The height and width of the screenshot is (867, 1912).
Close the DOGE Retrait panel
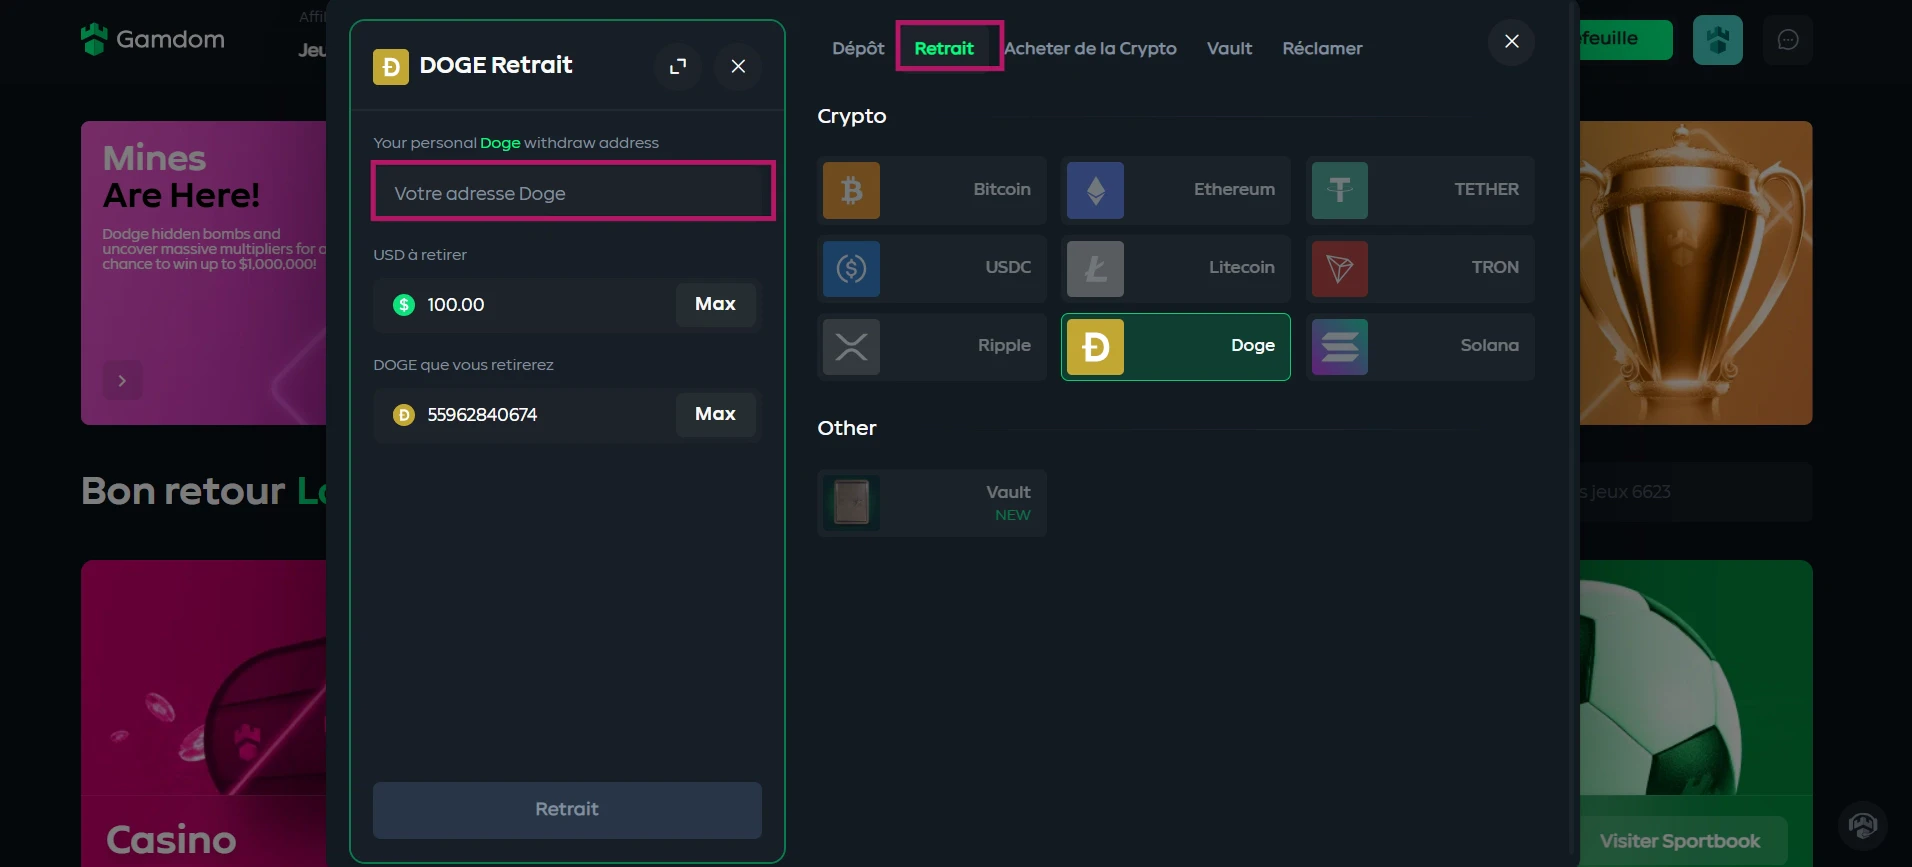738,66
